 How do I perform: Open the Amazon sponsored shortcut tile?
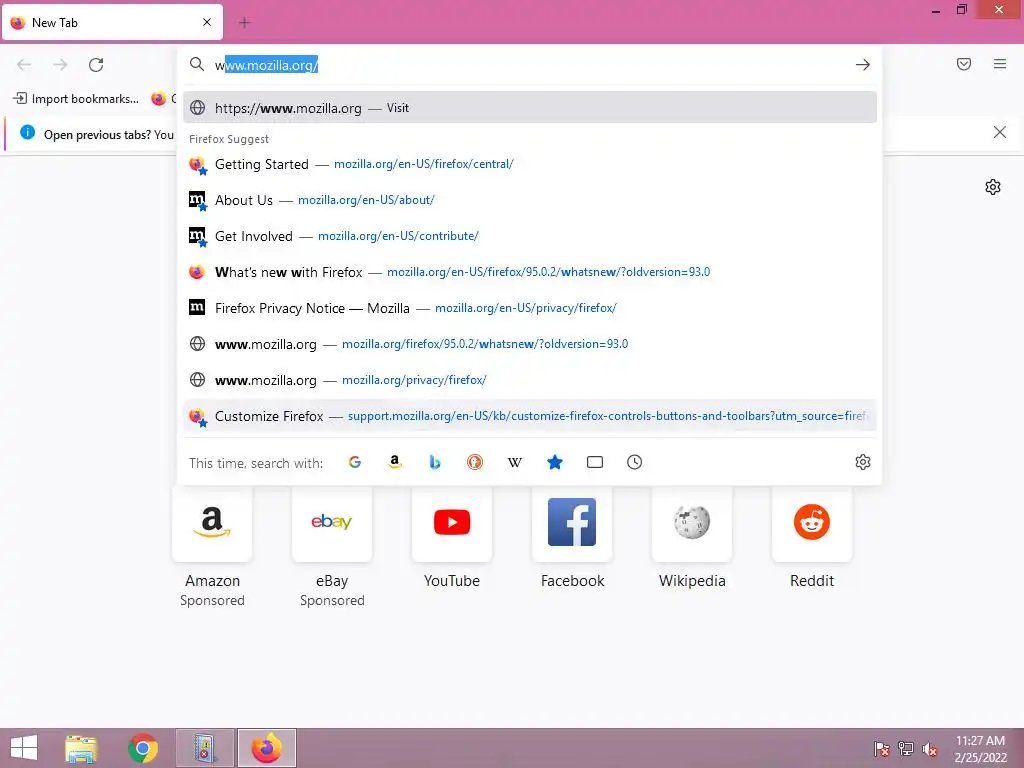pyautogui.click(x=212, y=522)
